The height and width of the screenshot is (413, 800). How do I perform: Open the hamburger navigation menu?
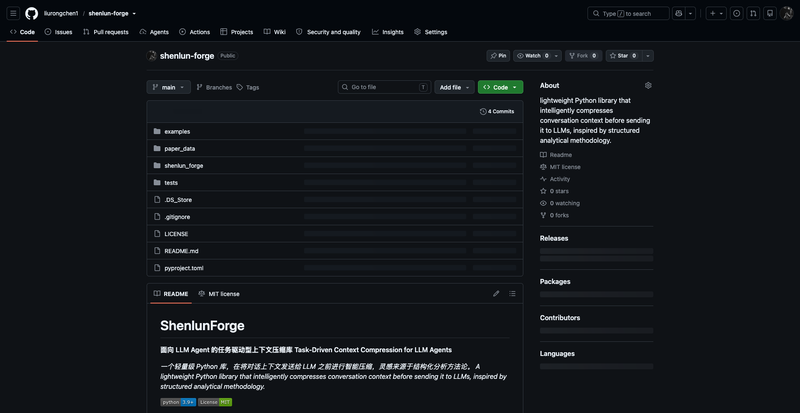point(13,13)
